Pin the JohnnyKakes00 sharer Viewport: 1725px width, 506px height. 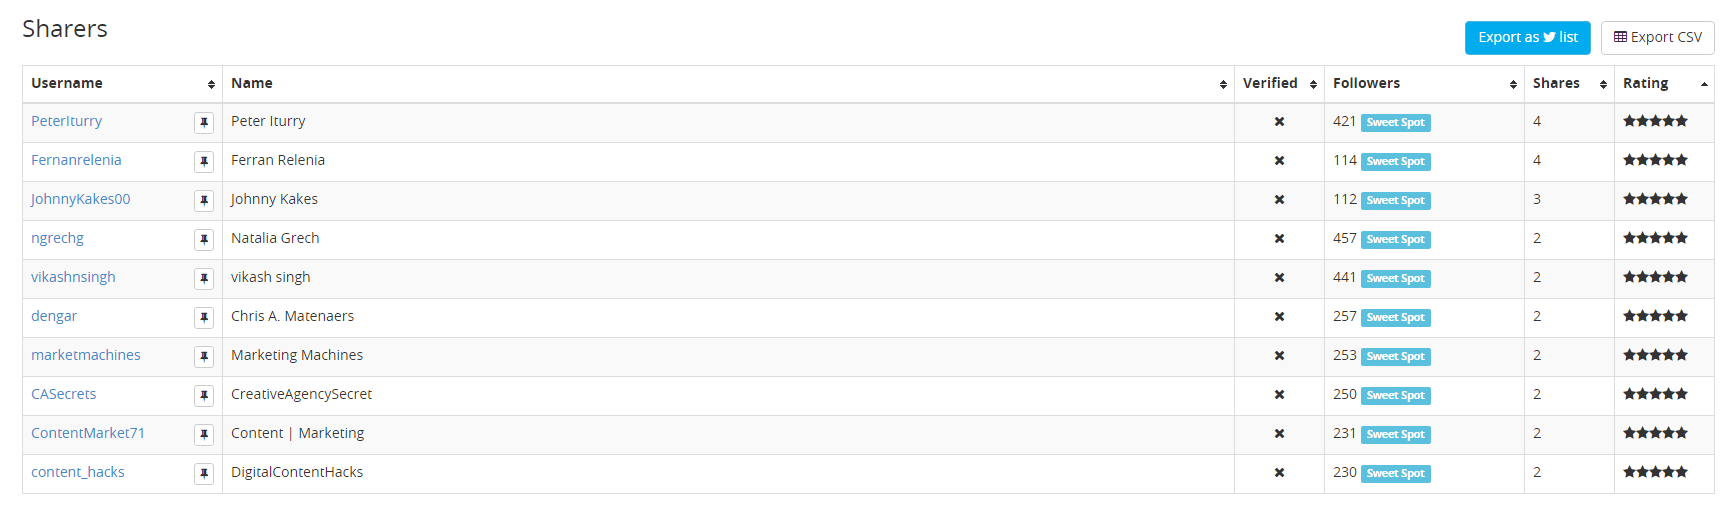click(x=204, y=200)
